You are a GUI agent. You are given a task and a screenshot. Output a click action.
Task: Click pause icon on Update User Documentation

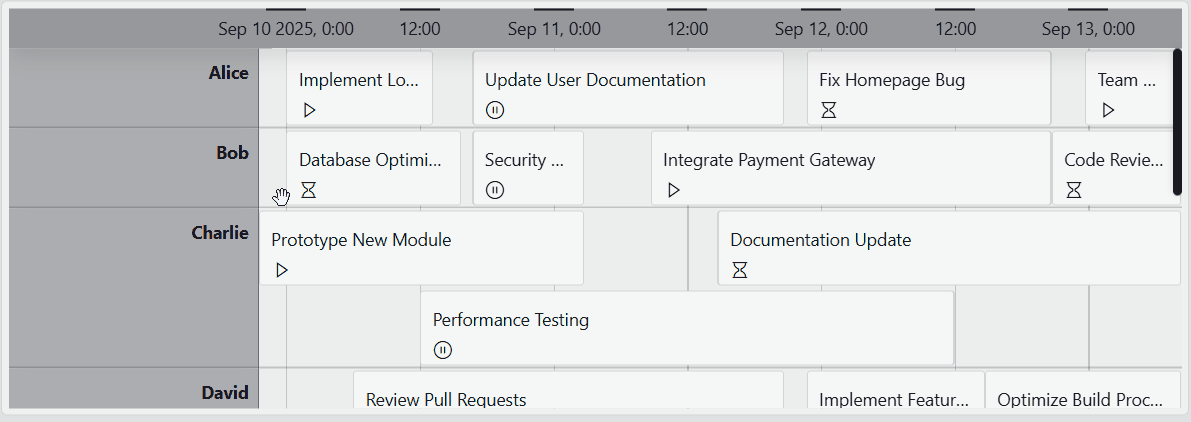tap(494, 110)
